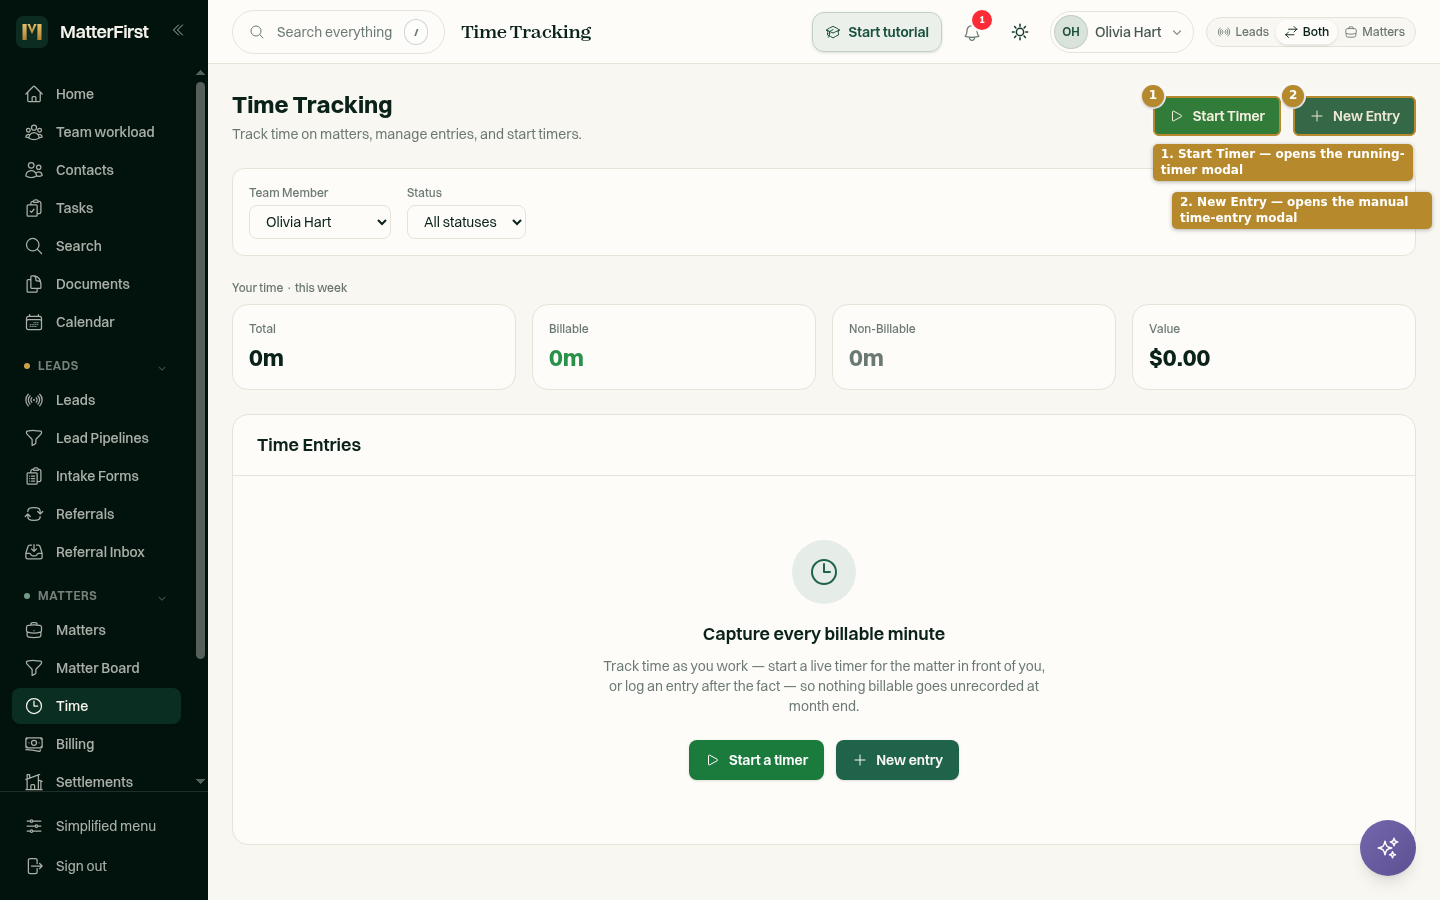Viewport: 1440px width, 900px height.
Task: Click the Time Entries heading
Action: click(309, 445)
